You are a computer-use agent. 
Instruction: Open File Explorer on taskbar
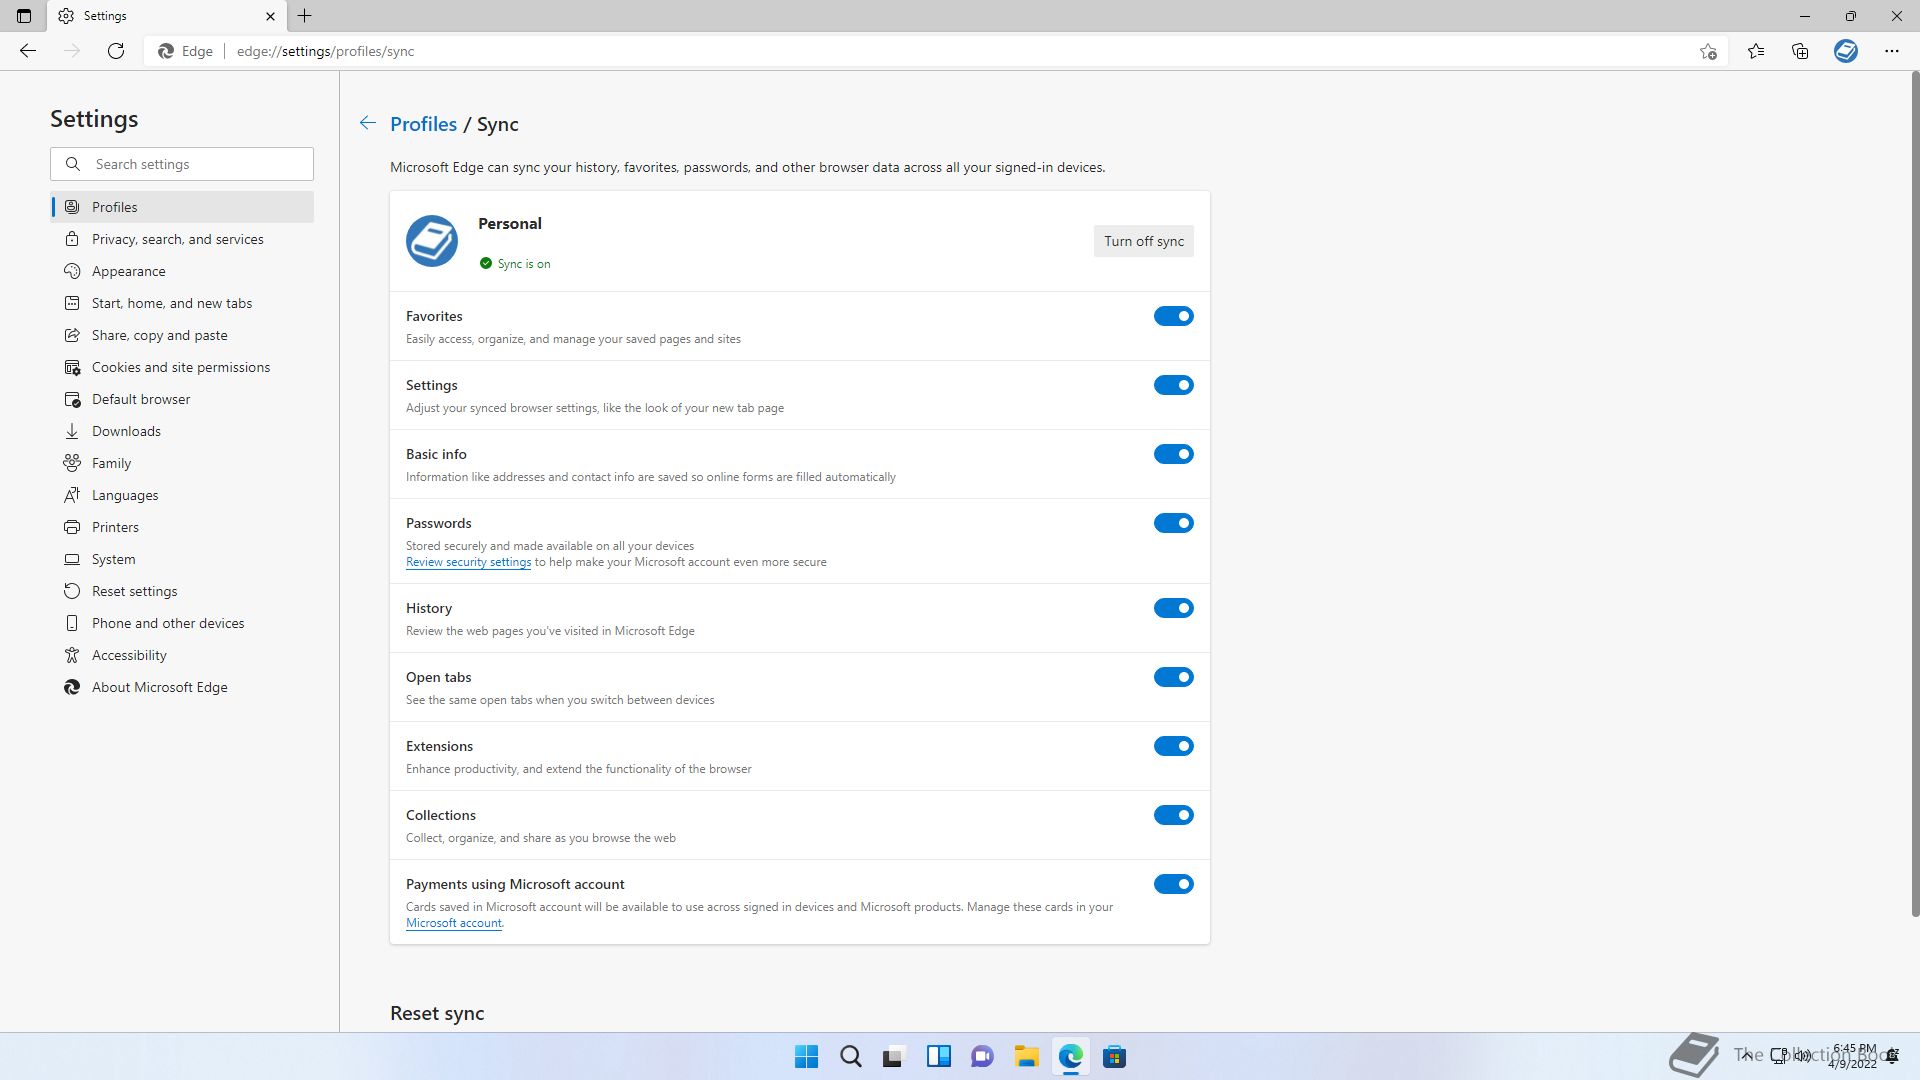click(1027, 1057)
